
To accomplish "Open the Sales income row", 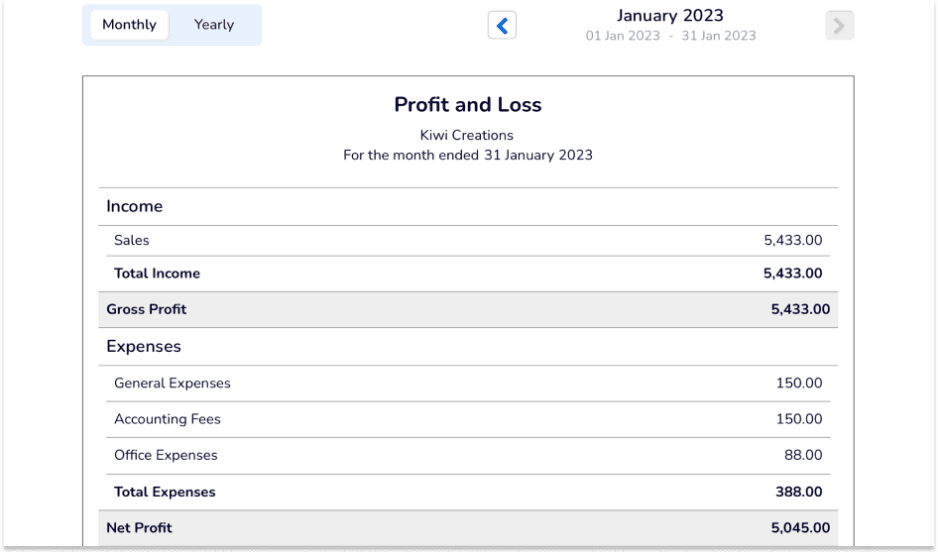I will pyautogui.click(x=468, y=240).
